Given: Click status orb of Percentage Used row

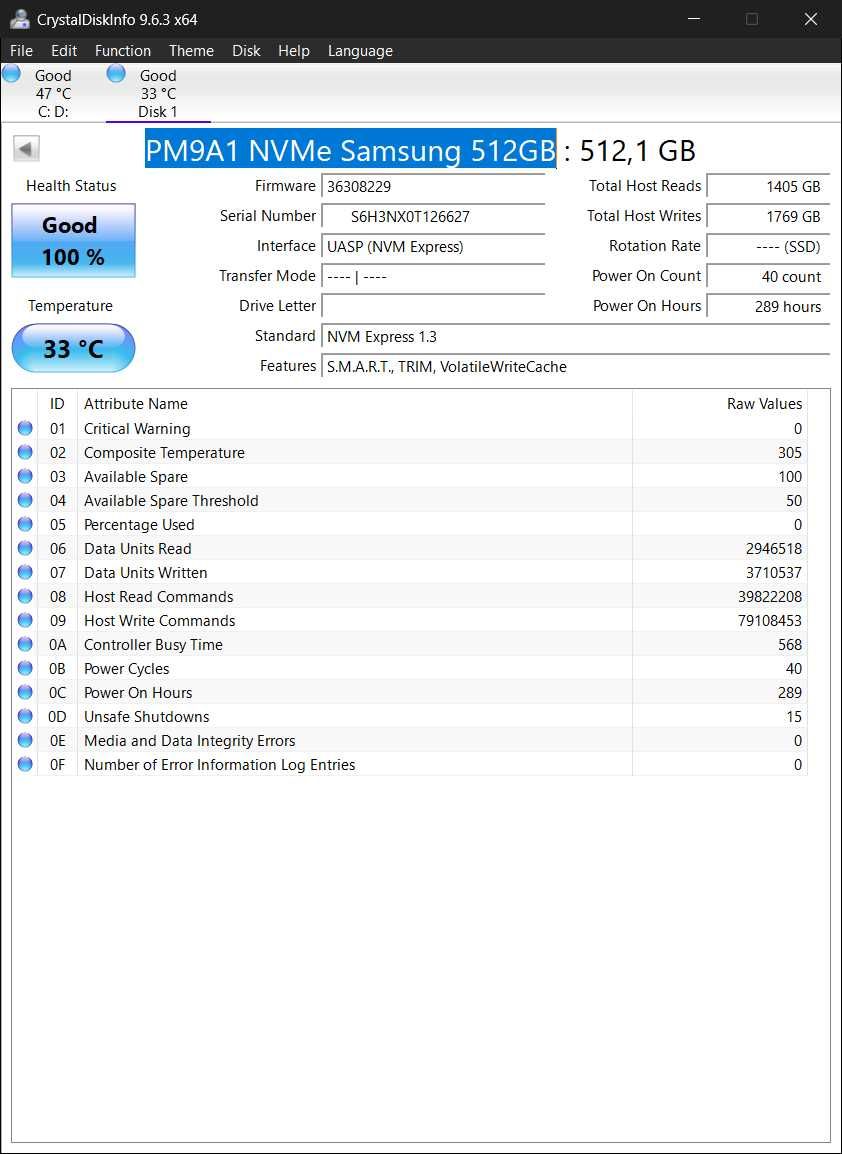Looking at the screenshot, I should [25, 524].
